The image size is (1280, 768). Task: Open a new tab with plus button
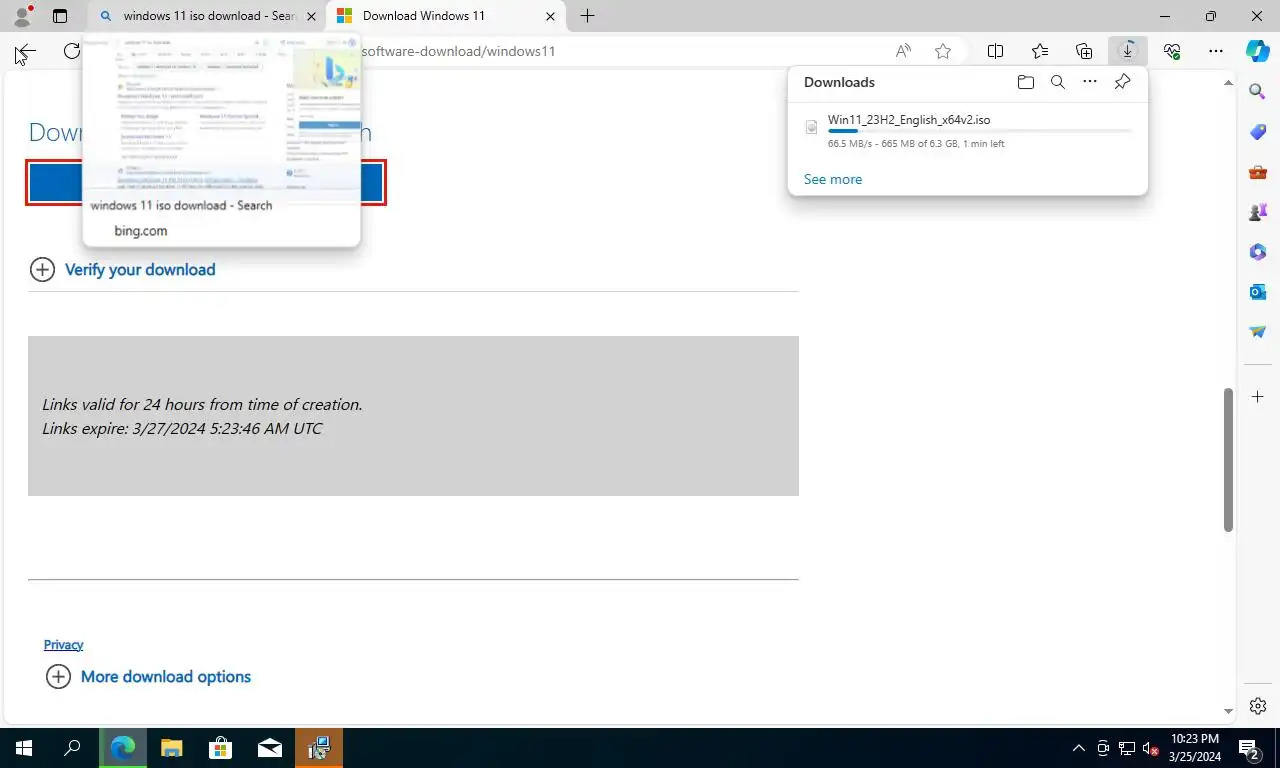click(x=588, y=16)
